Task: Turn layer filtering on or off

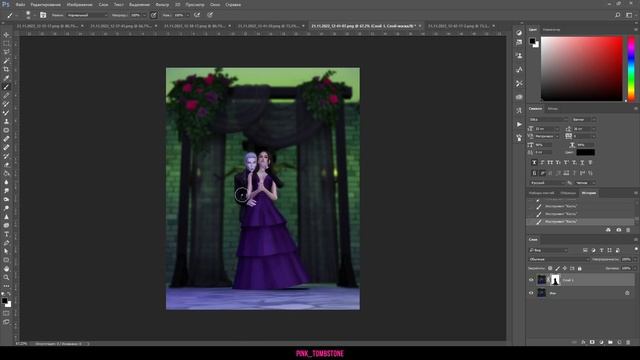Action: [x=636, y=249]
